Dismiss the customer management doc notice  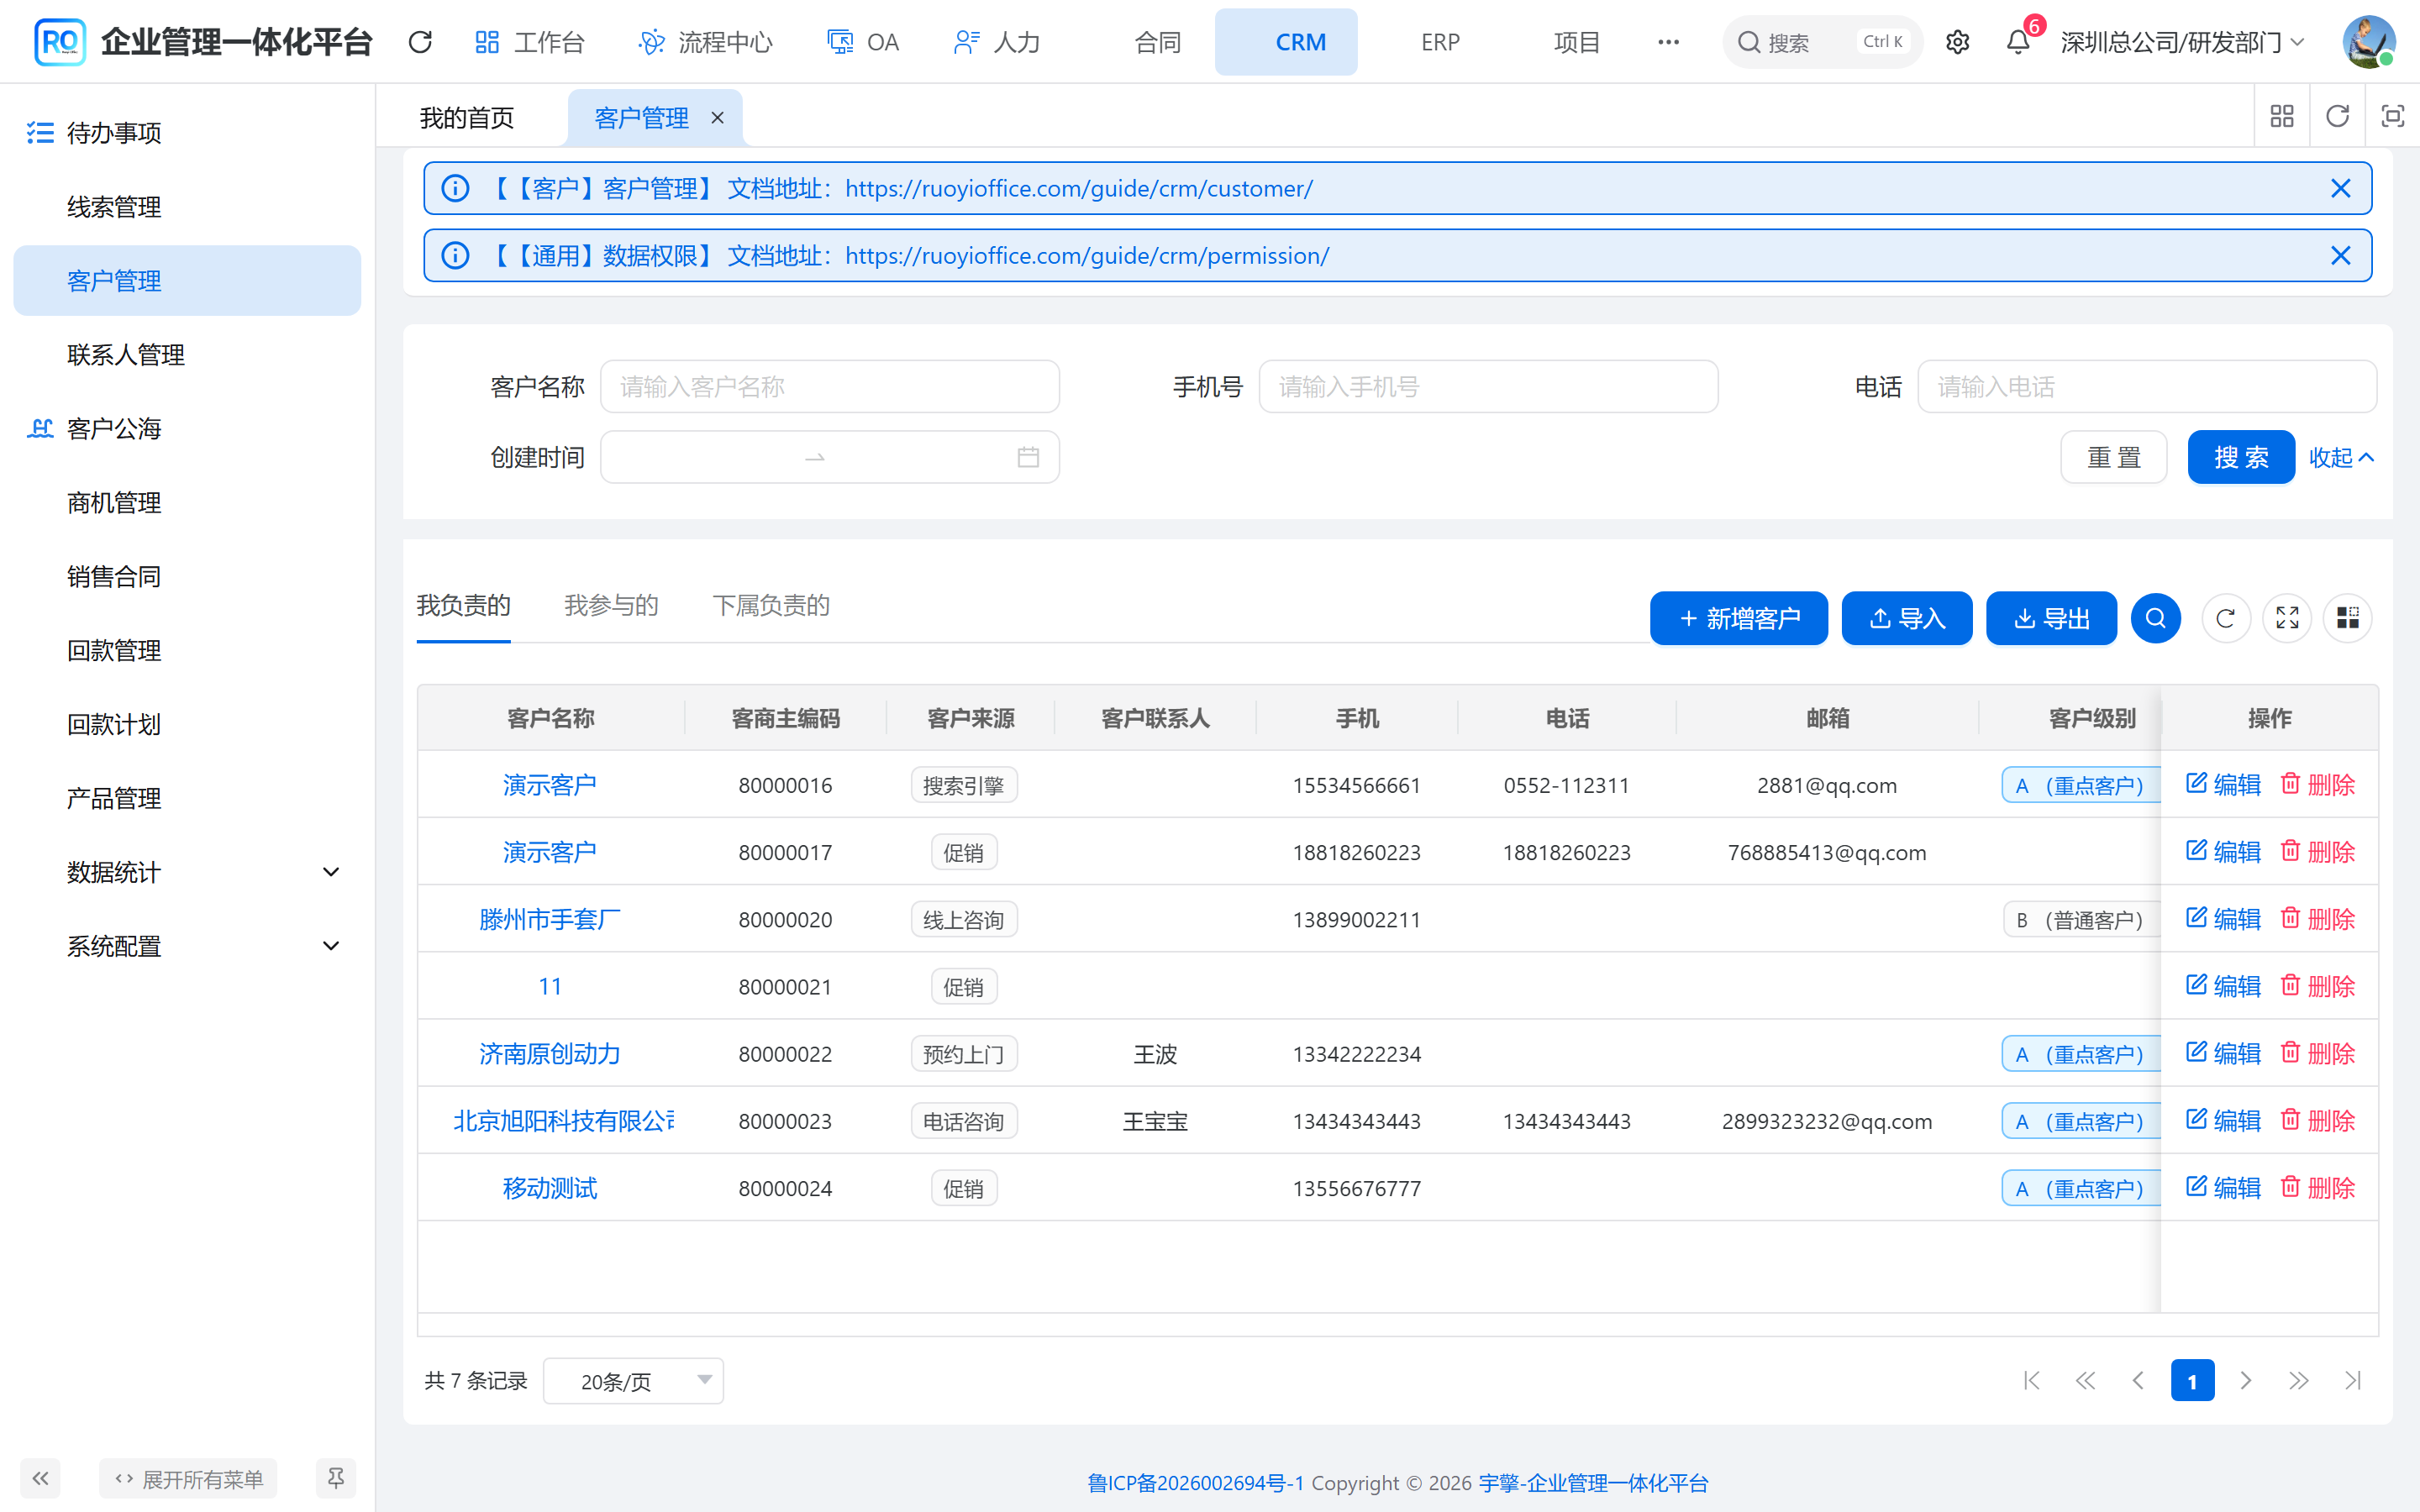coord(2340,189)
